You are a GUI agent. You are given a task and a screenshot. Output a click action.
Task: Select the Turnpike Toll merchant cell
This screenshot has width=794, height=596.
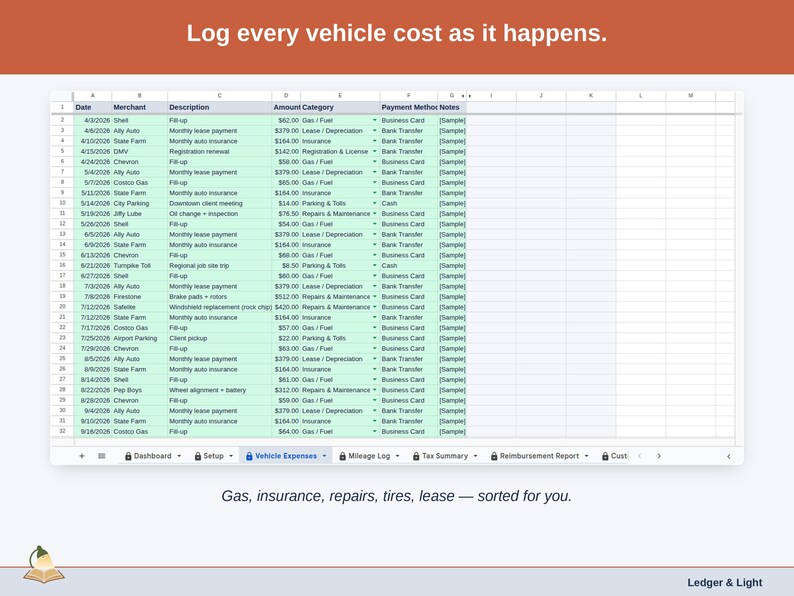(x=139, y=265)
